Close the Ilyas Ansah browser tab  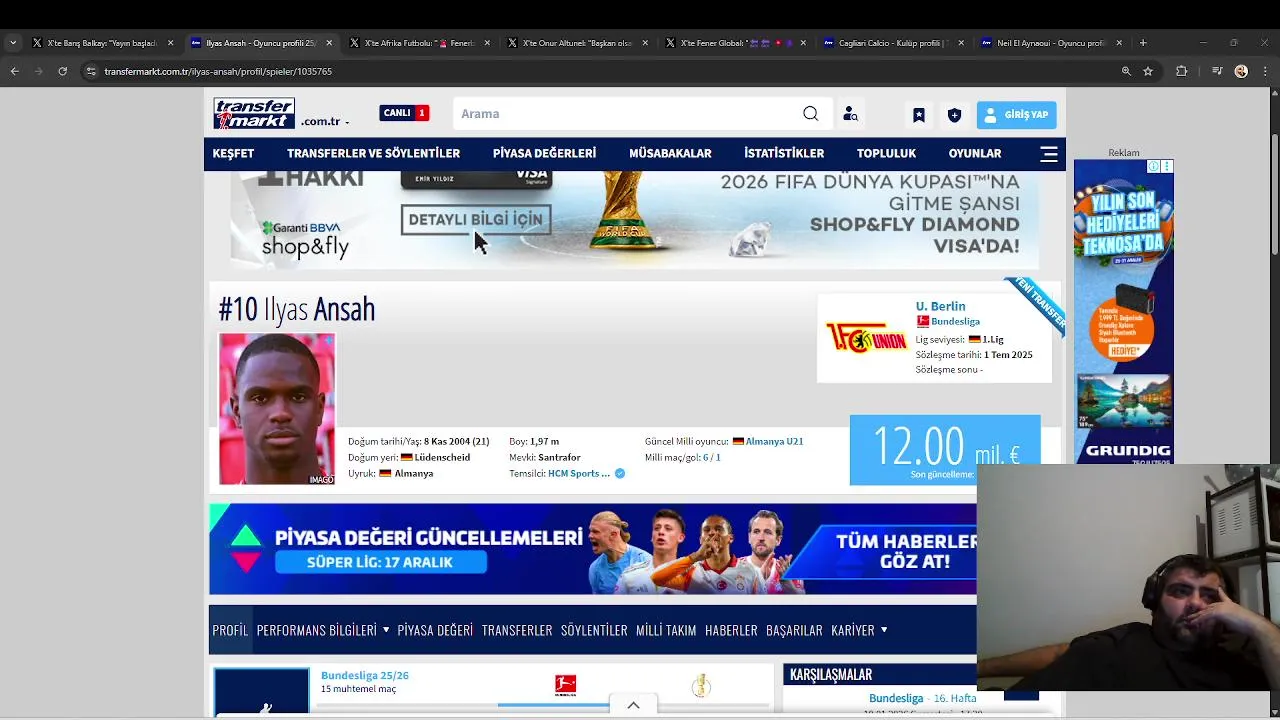[329, 43]
